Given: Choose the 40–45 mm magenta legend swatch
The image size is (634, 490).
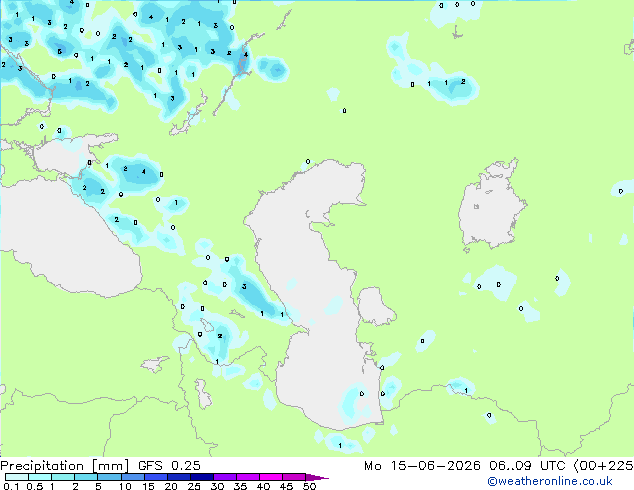Looking at the screenshot, I should [271, 477].
